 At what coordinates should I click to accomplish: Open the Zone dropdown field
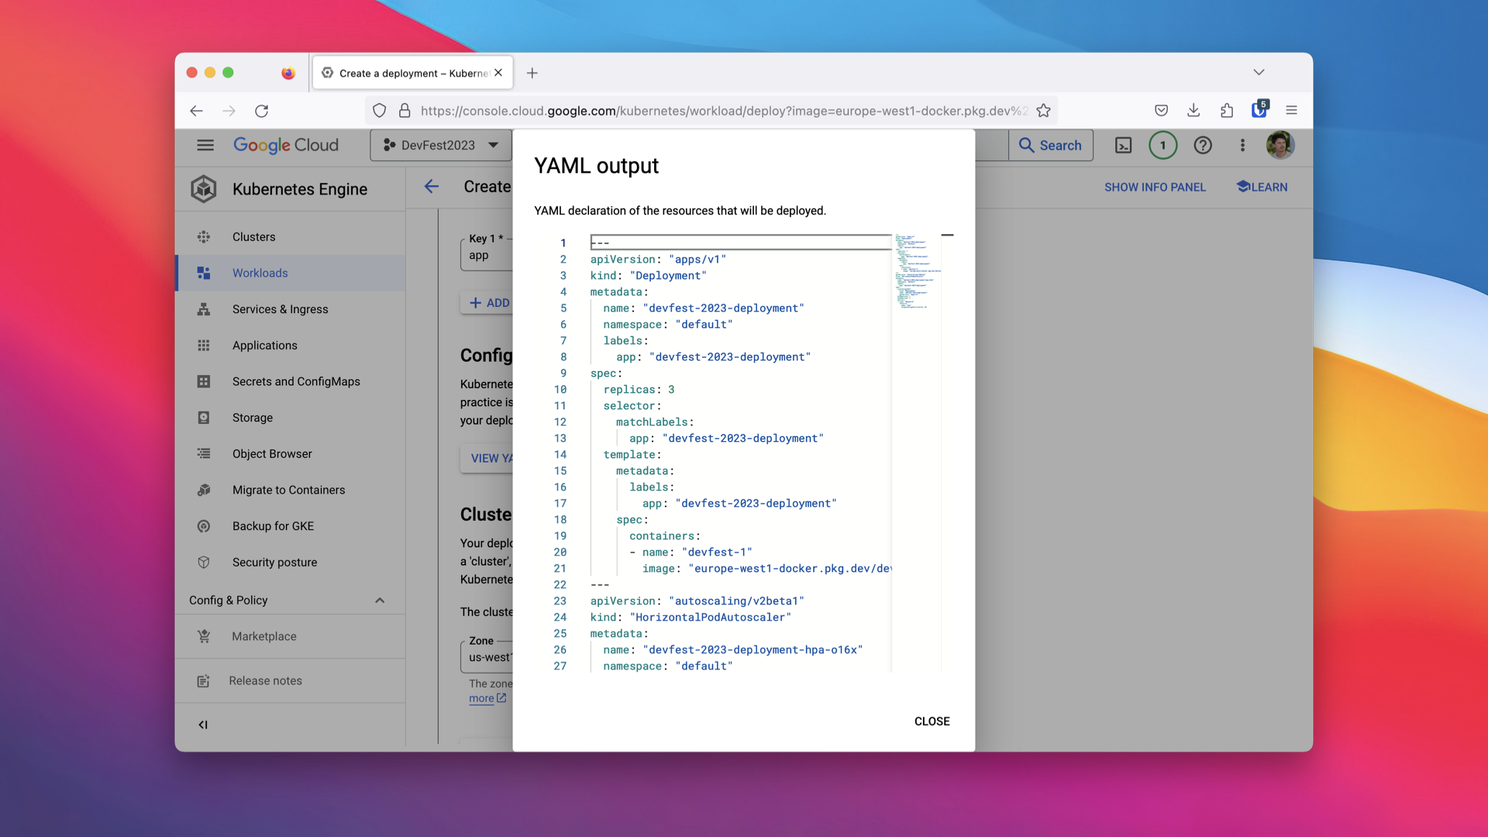coord(487,656)
